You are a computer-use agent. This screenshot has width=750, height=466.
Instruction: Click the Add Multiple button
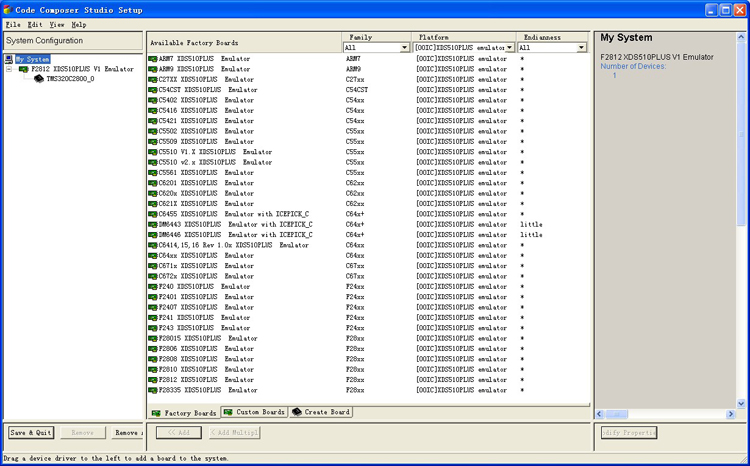(x=234, y=433)
